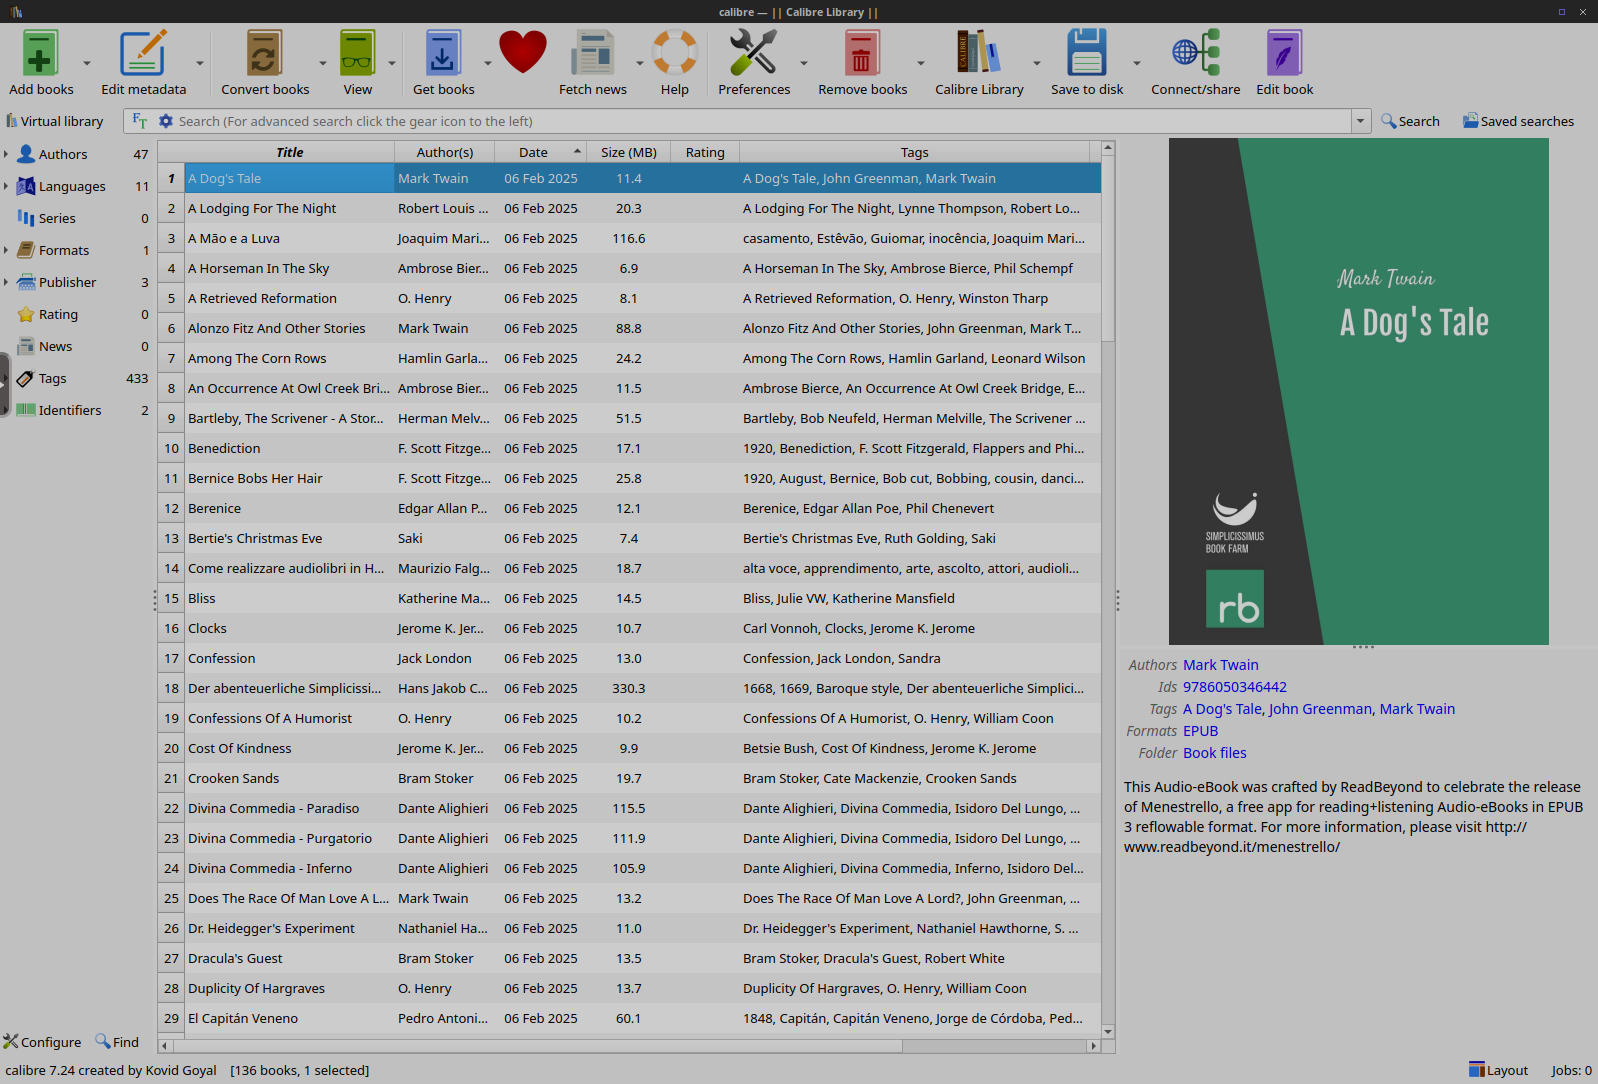Sort by the Date column header
The image size is (1598, 1084).
click(540, 152)
